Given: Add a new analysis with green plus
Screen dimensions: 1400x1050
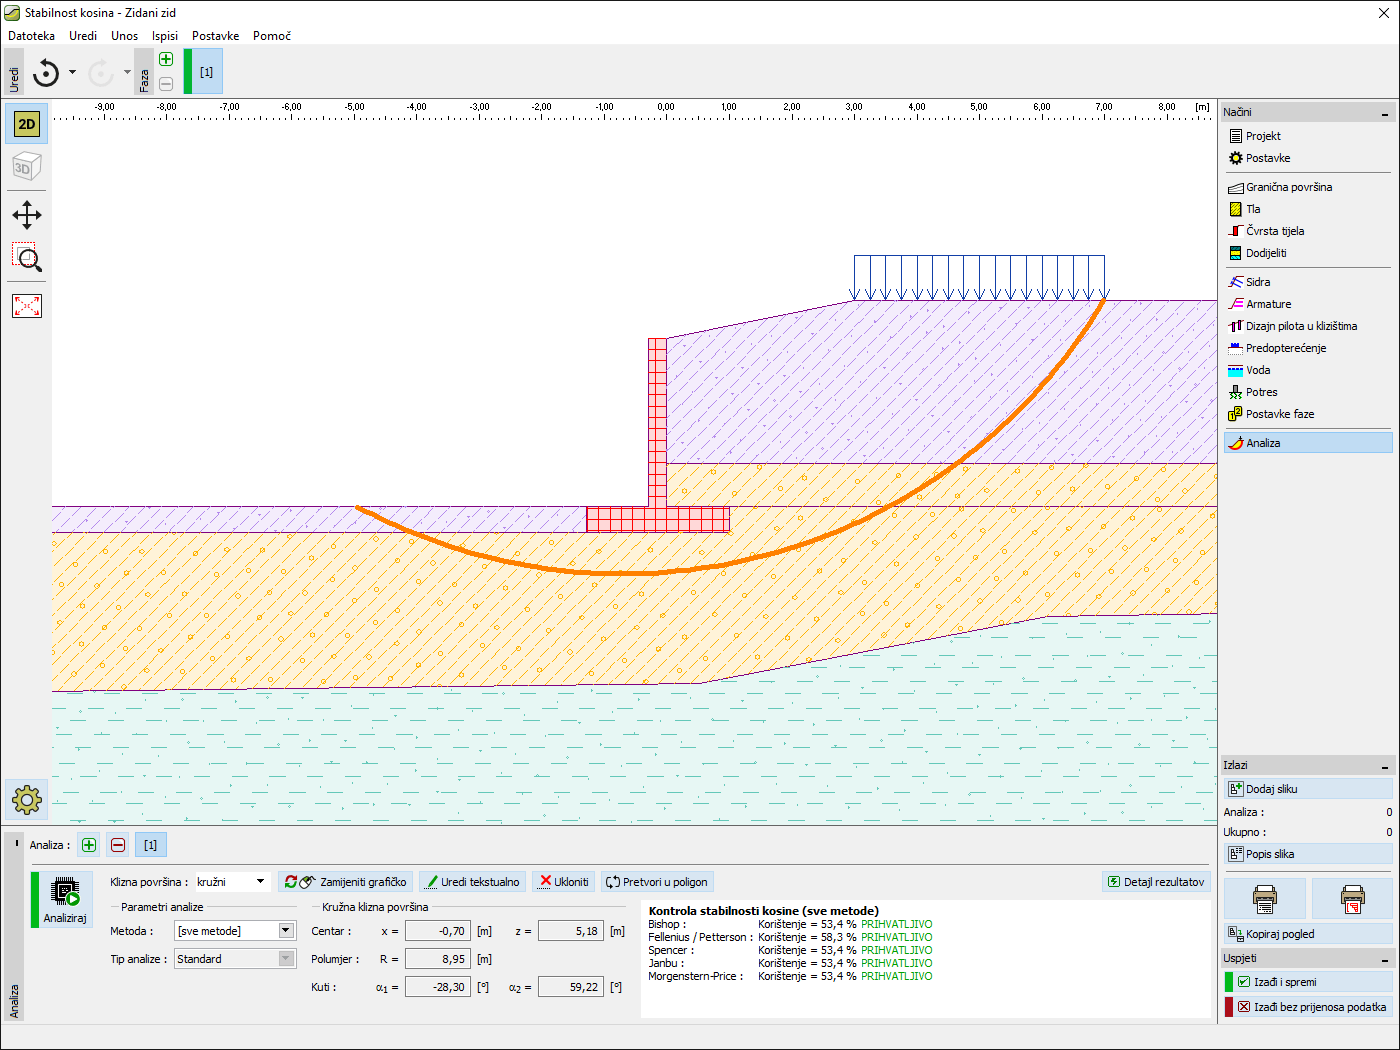Looking at the screenshot, I should point(89,845).
